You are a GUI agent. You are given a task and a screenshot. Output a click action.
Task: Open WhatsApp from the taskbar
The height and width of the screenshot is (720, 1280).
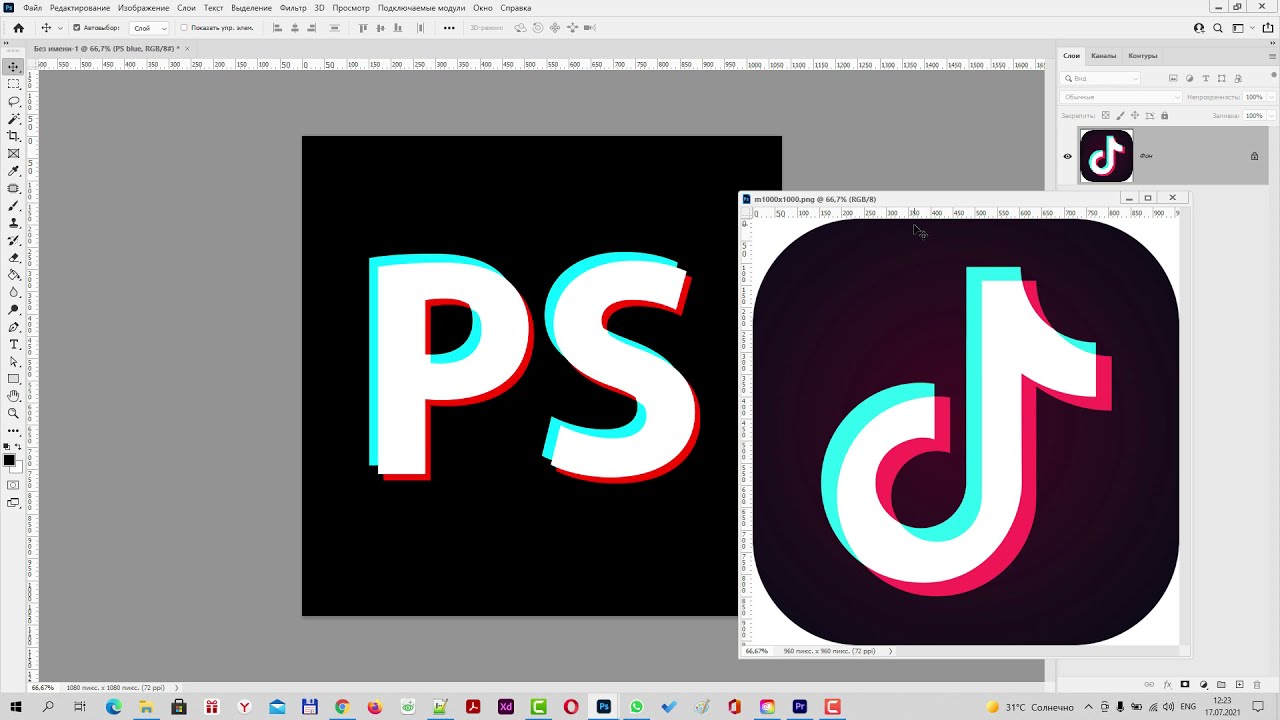(x=637, y=707)
